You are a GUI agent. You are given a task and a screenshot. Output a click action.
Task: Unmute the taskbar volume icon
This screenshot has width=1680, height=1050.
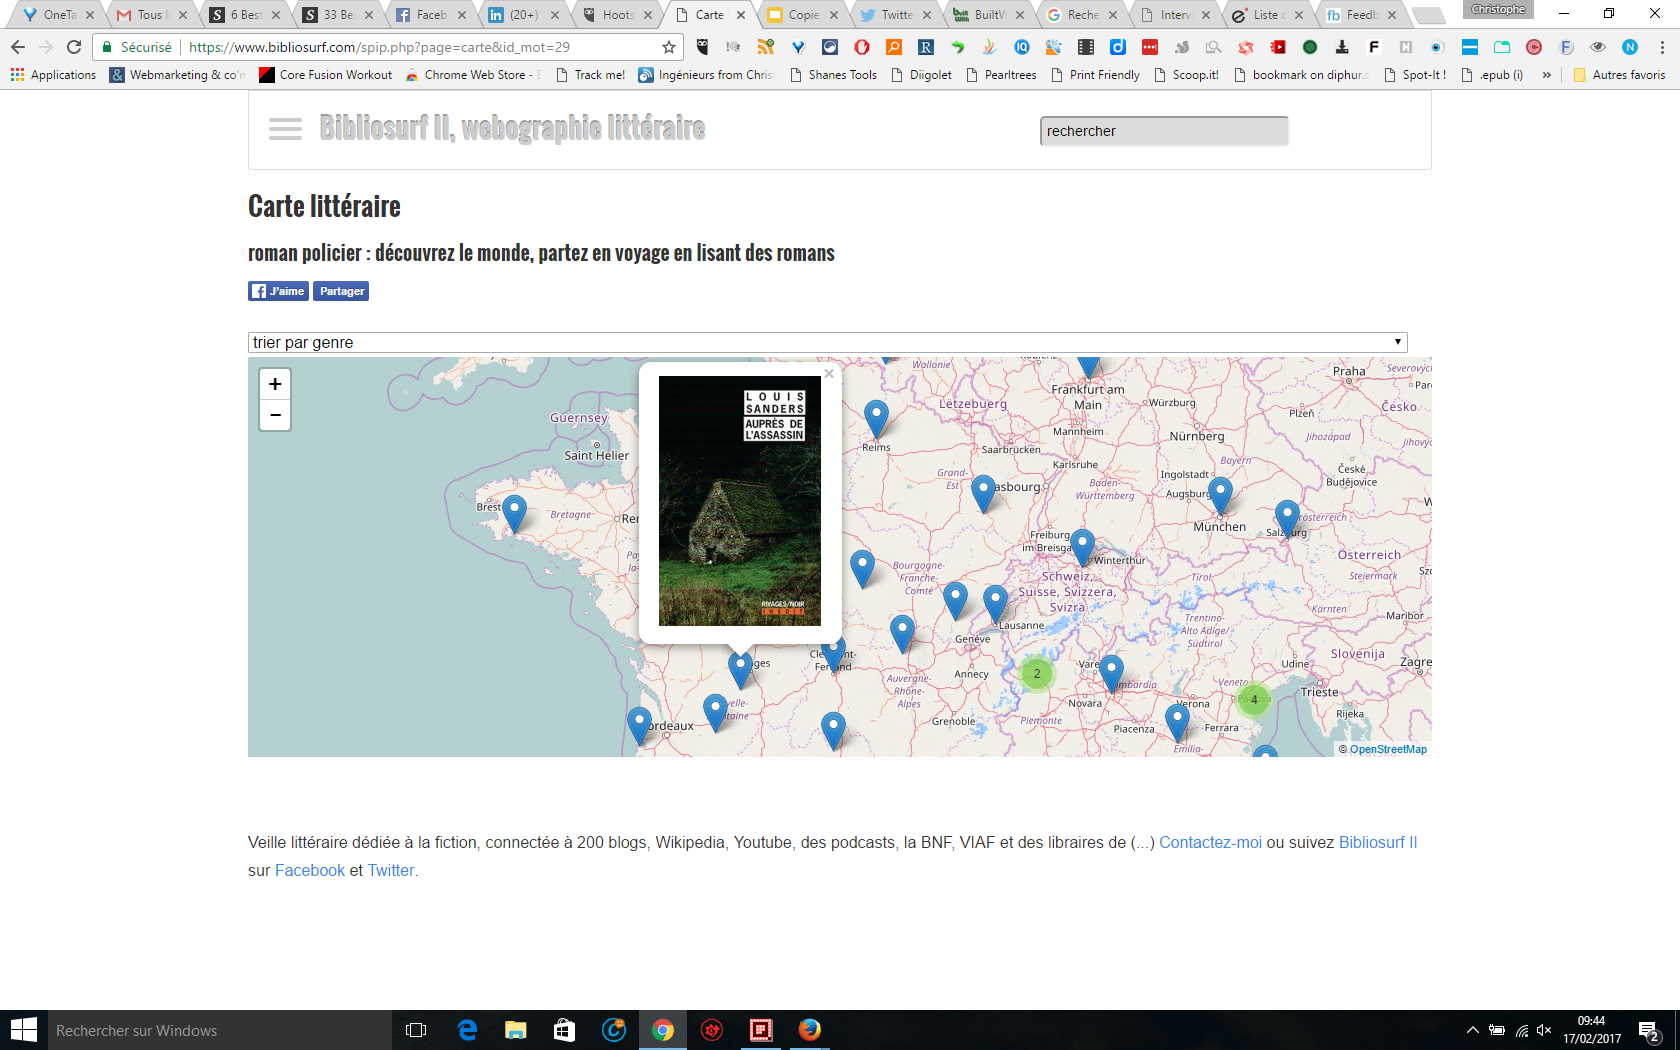tap(1544, 1030)
